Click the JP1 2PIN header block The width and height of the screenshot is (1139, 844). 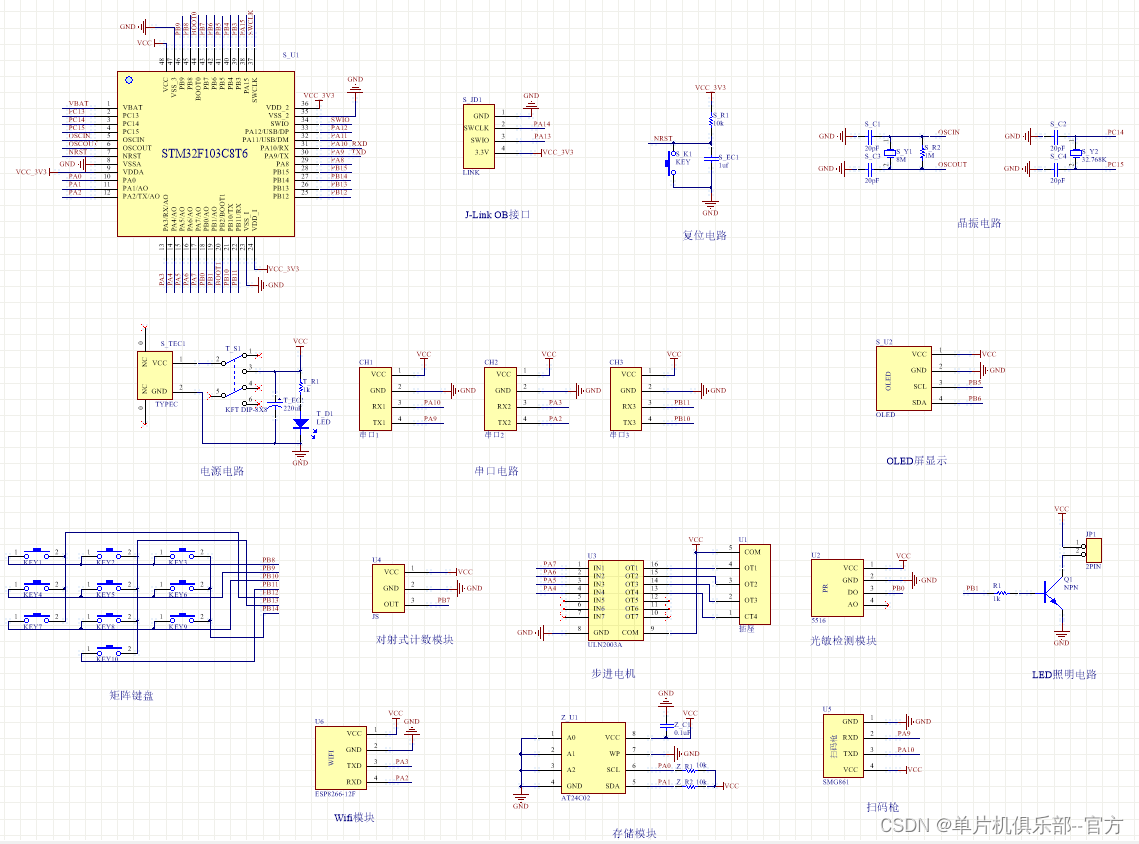[1093, 550]
